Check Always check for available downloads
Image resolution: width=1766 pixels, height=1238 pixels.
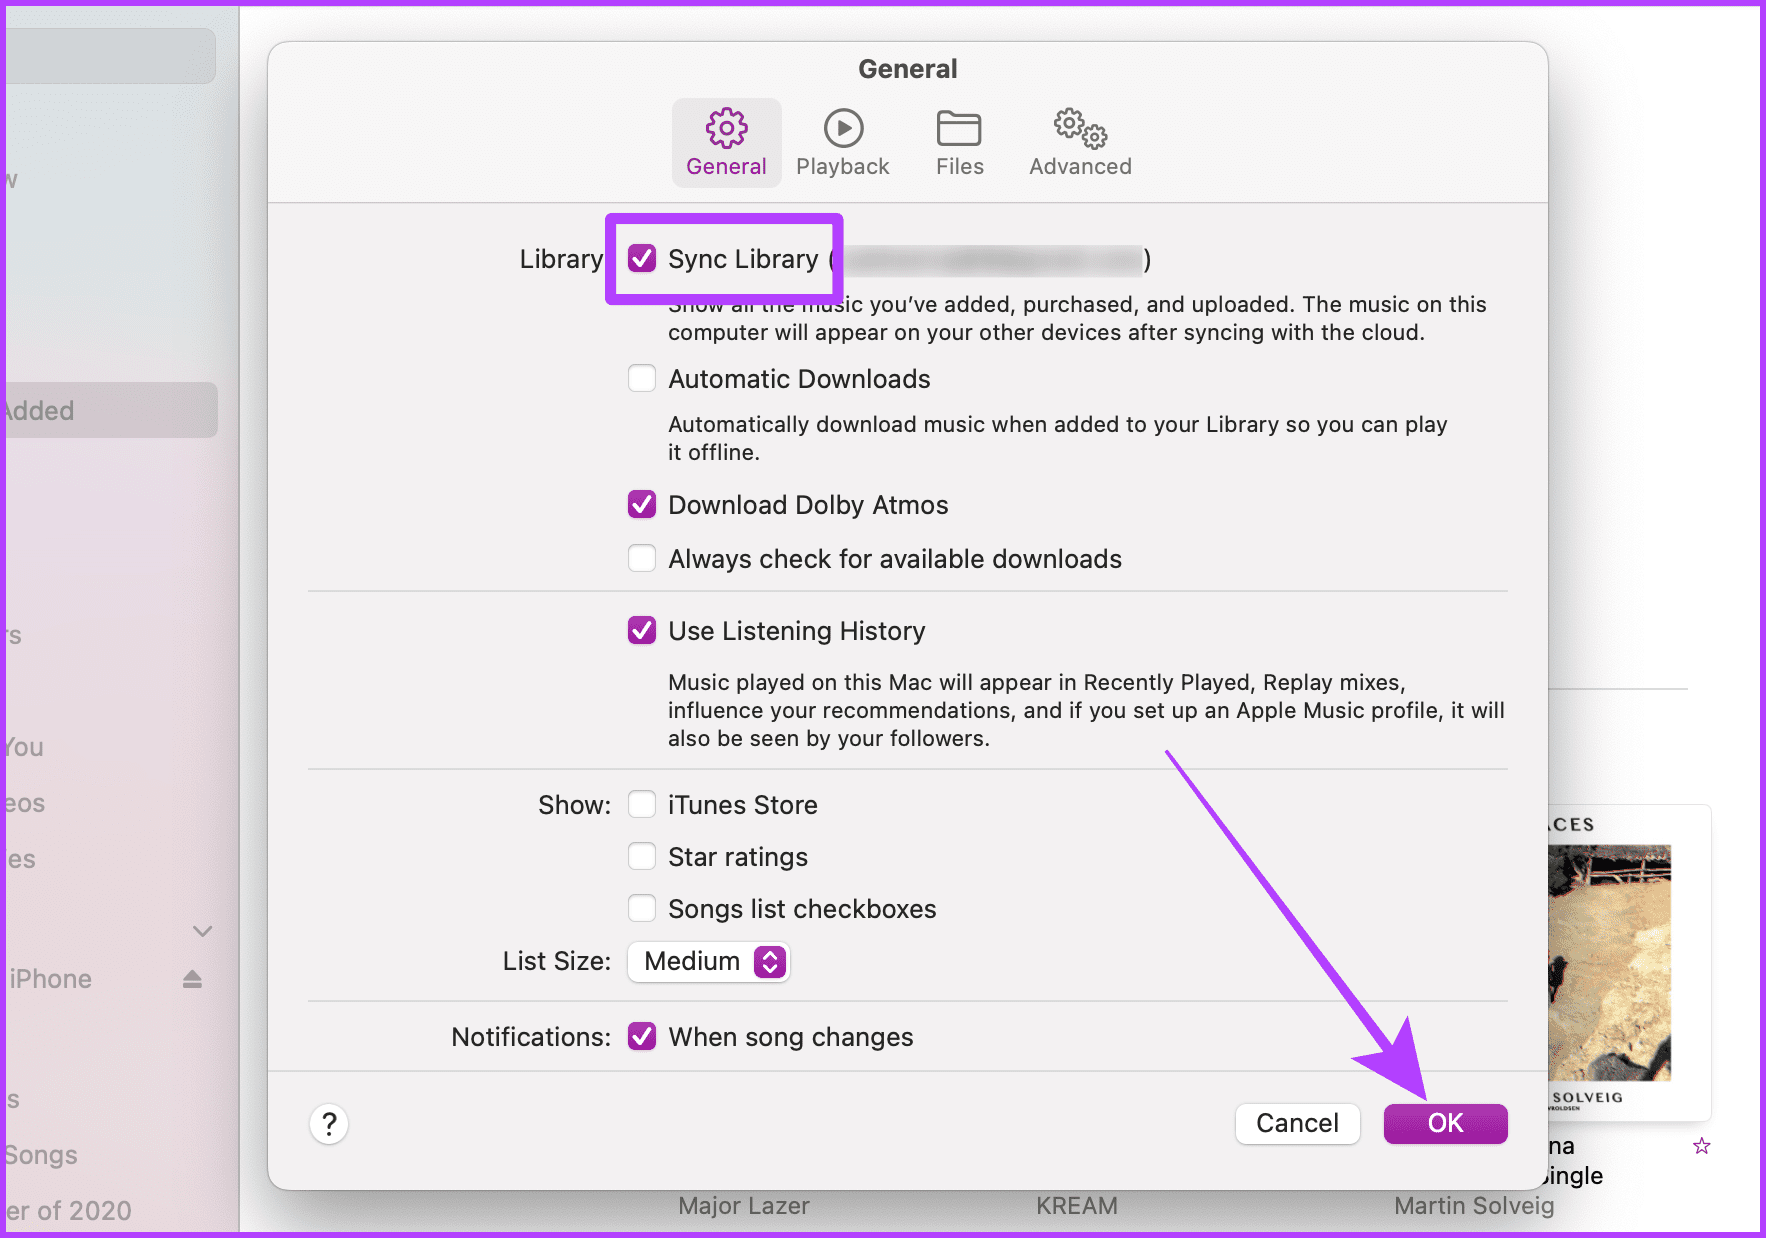pos(642,558)
